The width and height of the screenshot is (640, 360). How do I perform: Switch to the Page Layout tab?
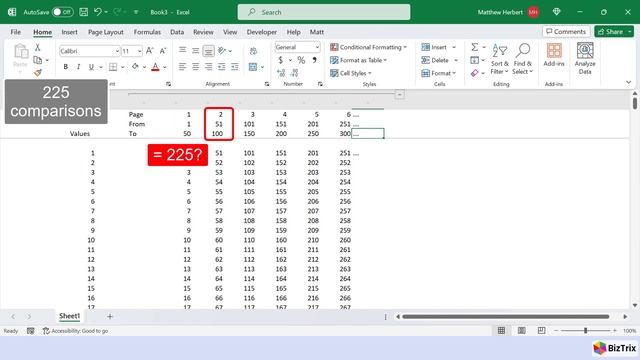[x=106, y=32]
